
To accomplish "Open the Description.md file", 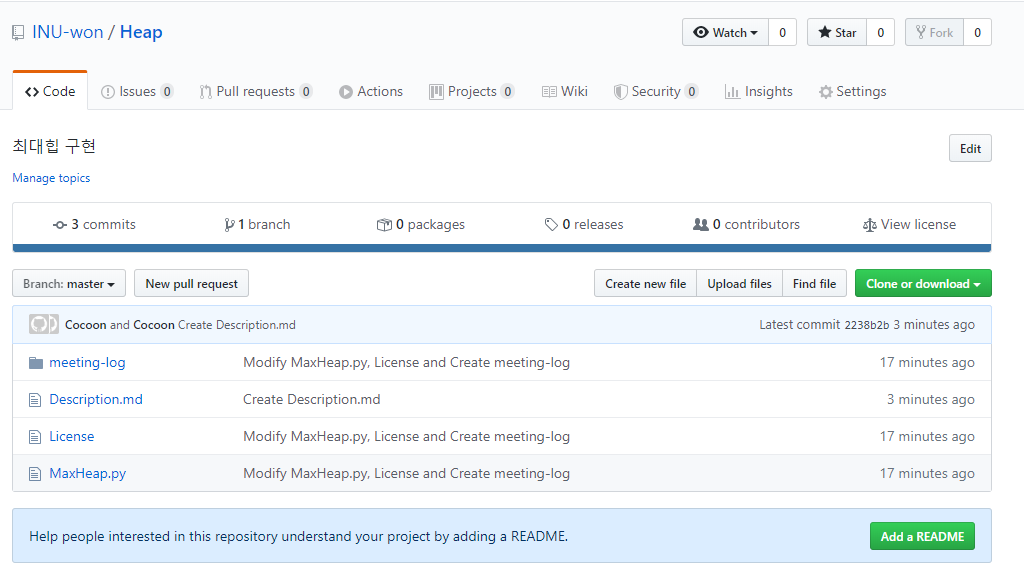I will (96, 400).
